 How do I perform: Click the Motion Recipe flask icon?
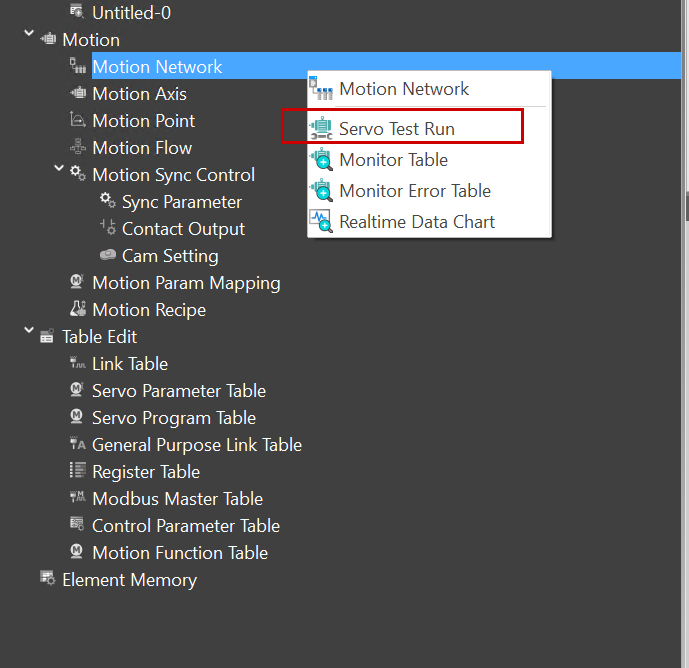tap(78, 310)
